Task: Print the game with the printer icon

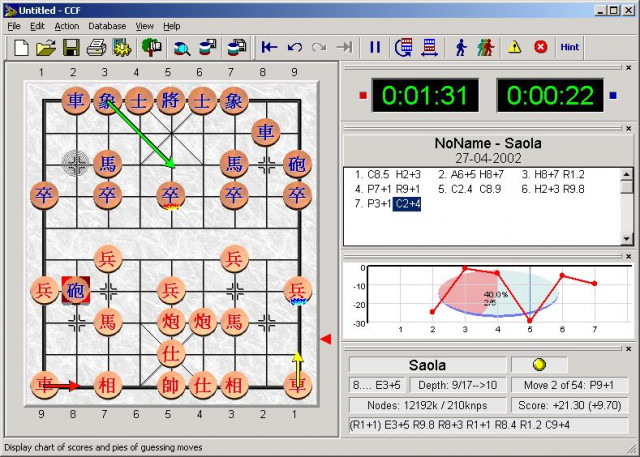Action: (x=96, y=47)
